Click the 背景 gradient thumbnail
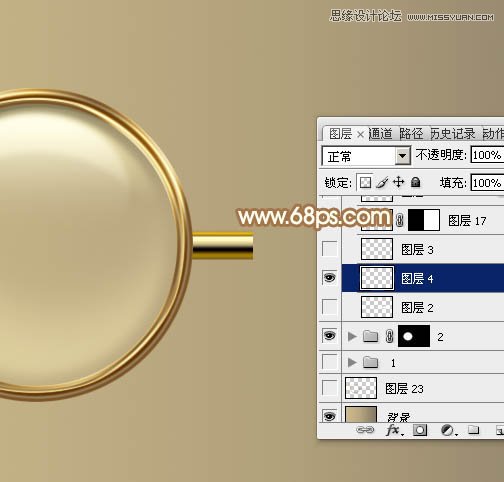 (361, 414)
